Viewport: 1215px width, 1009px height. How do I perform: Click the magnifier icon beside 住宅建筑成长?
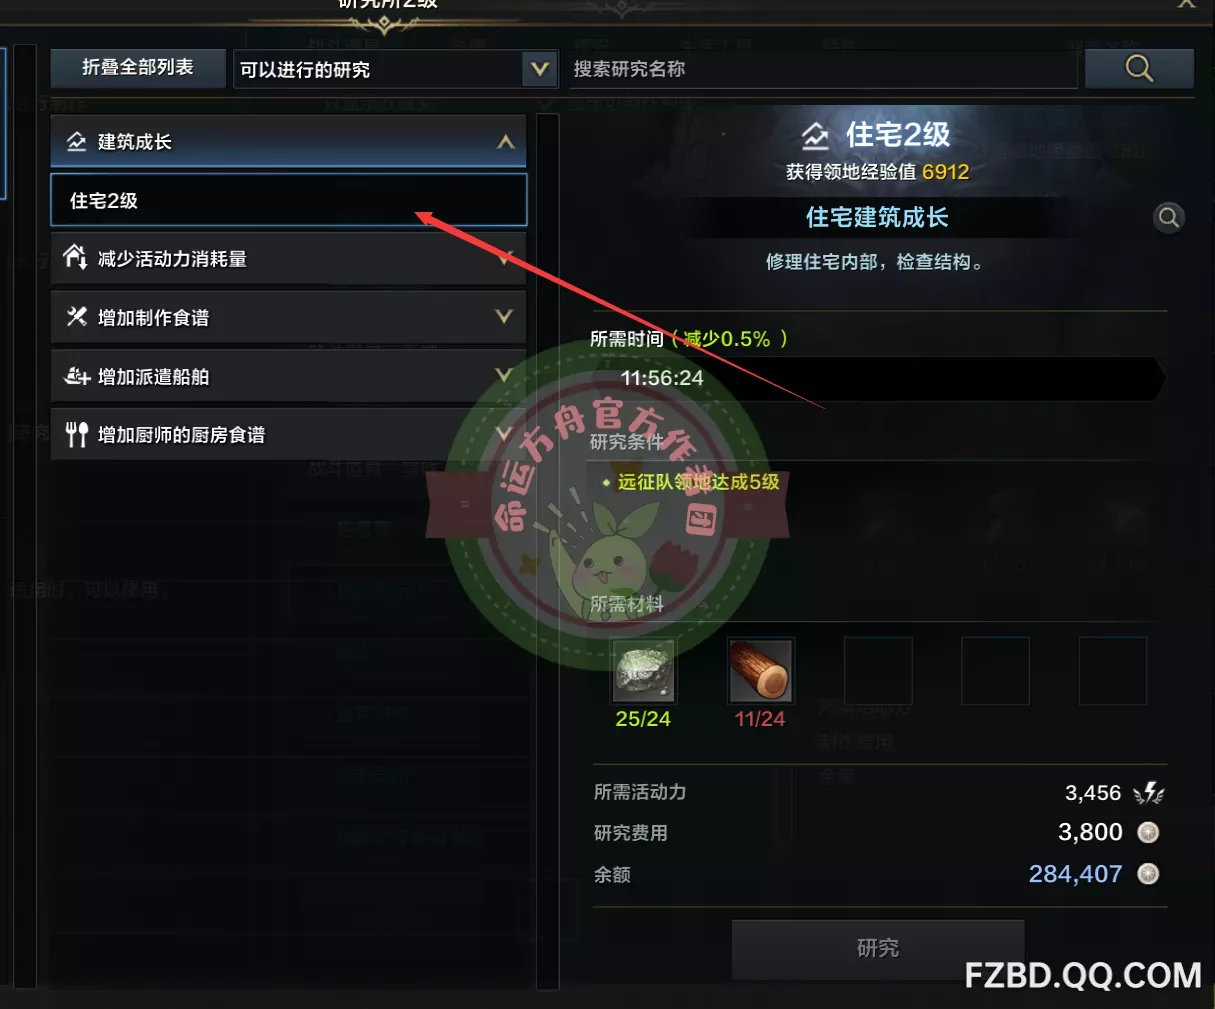tap(1168, 217)
